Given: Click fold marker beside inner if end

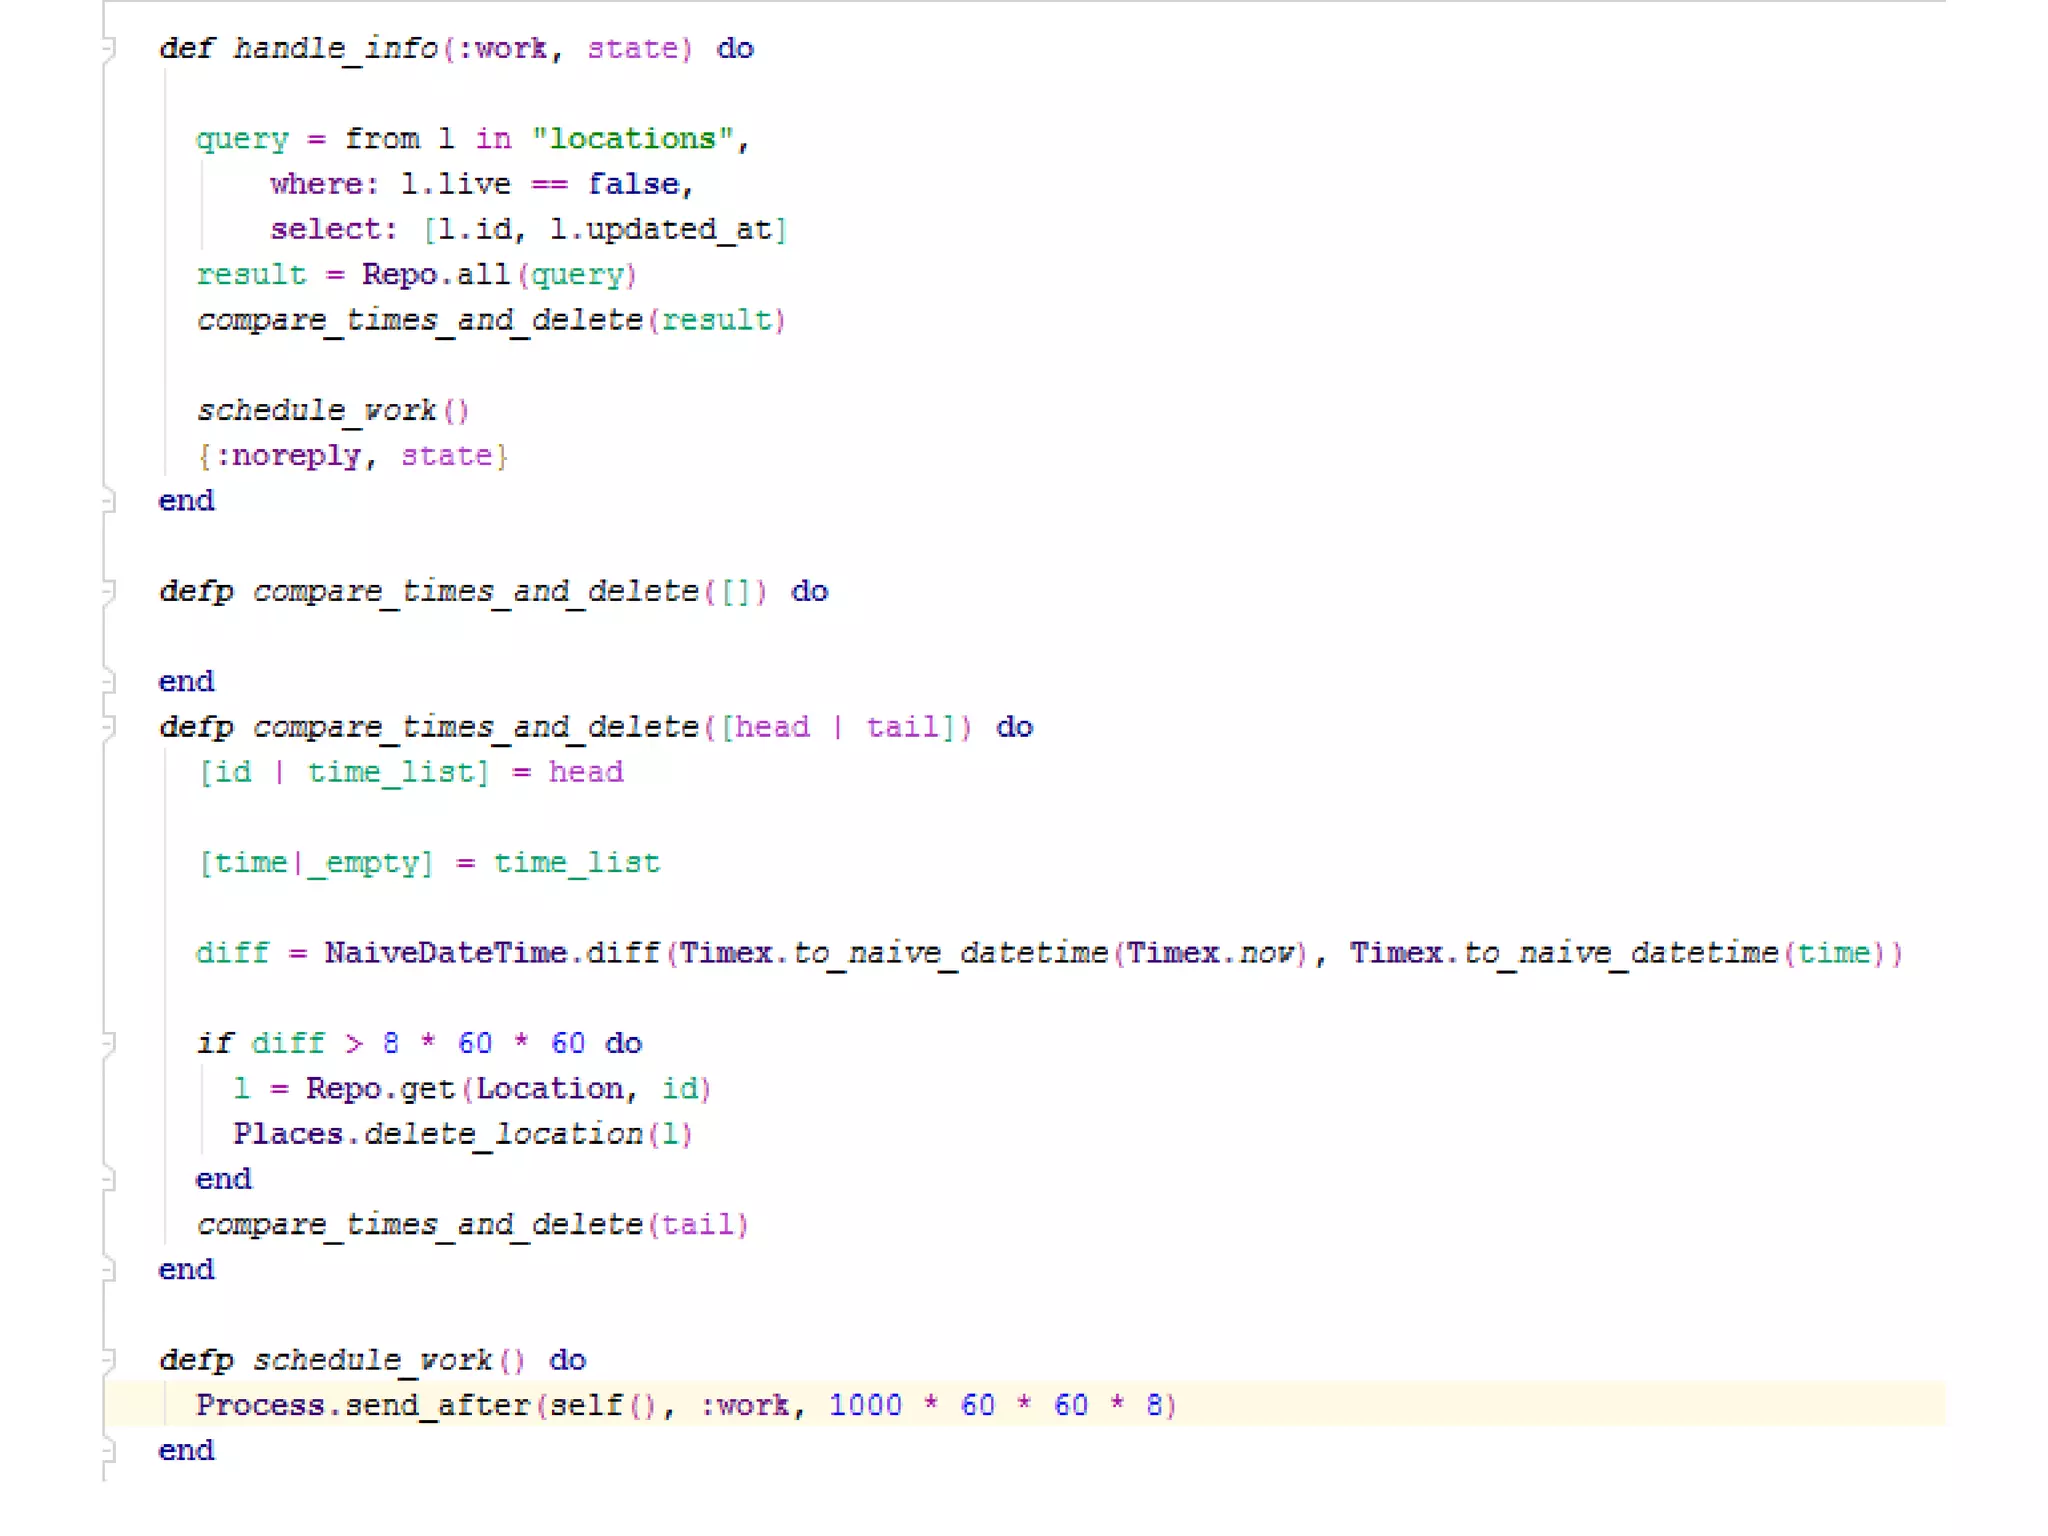Looking at the screenshot, I should click(x=109, y=1179).
